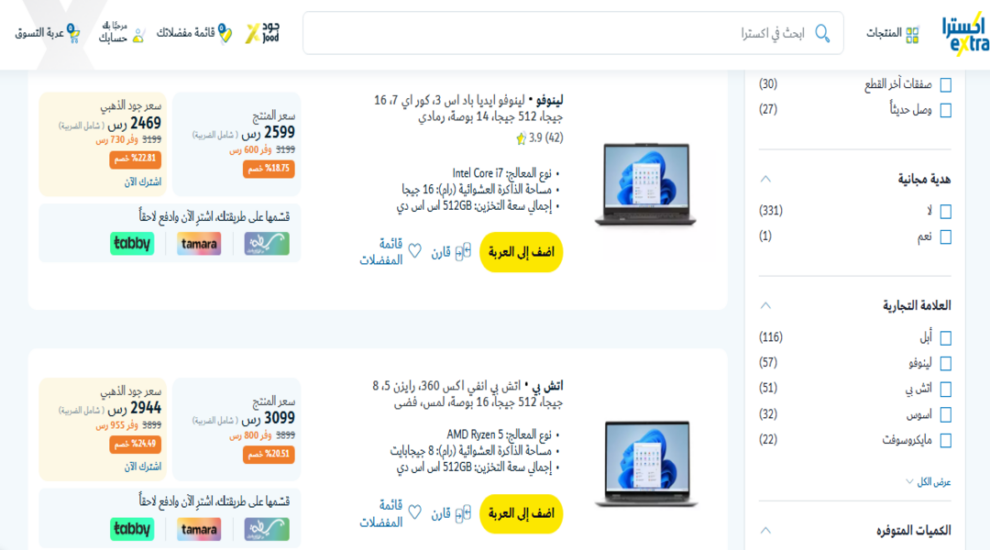Click اشترك الآن under 2944 Jood price
Screen dimensions: 990x550
(143, 467)
